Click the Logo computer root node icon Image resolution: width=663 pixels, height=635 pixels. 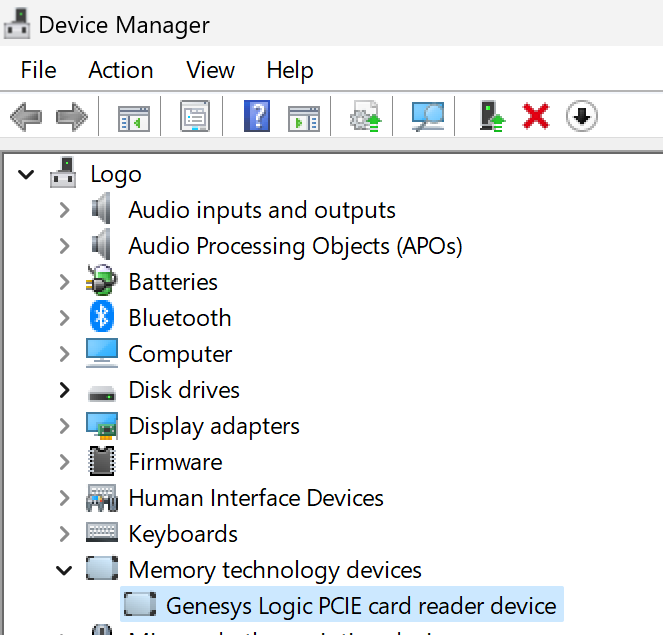point(63,172)
